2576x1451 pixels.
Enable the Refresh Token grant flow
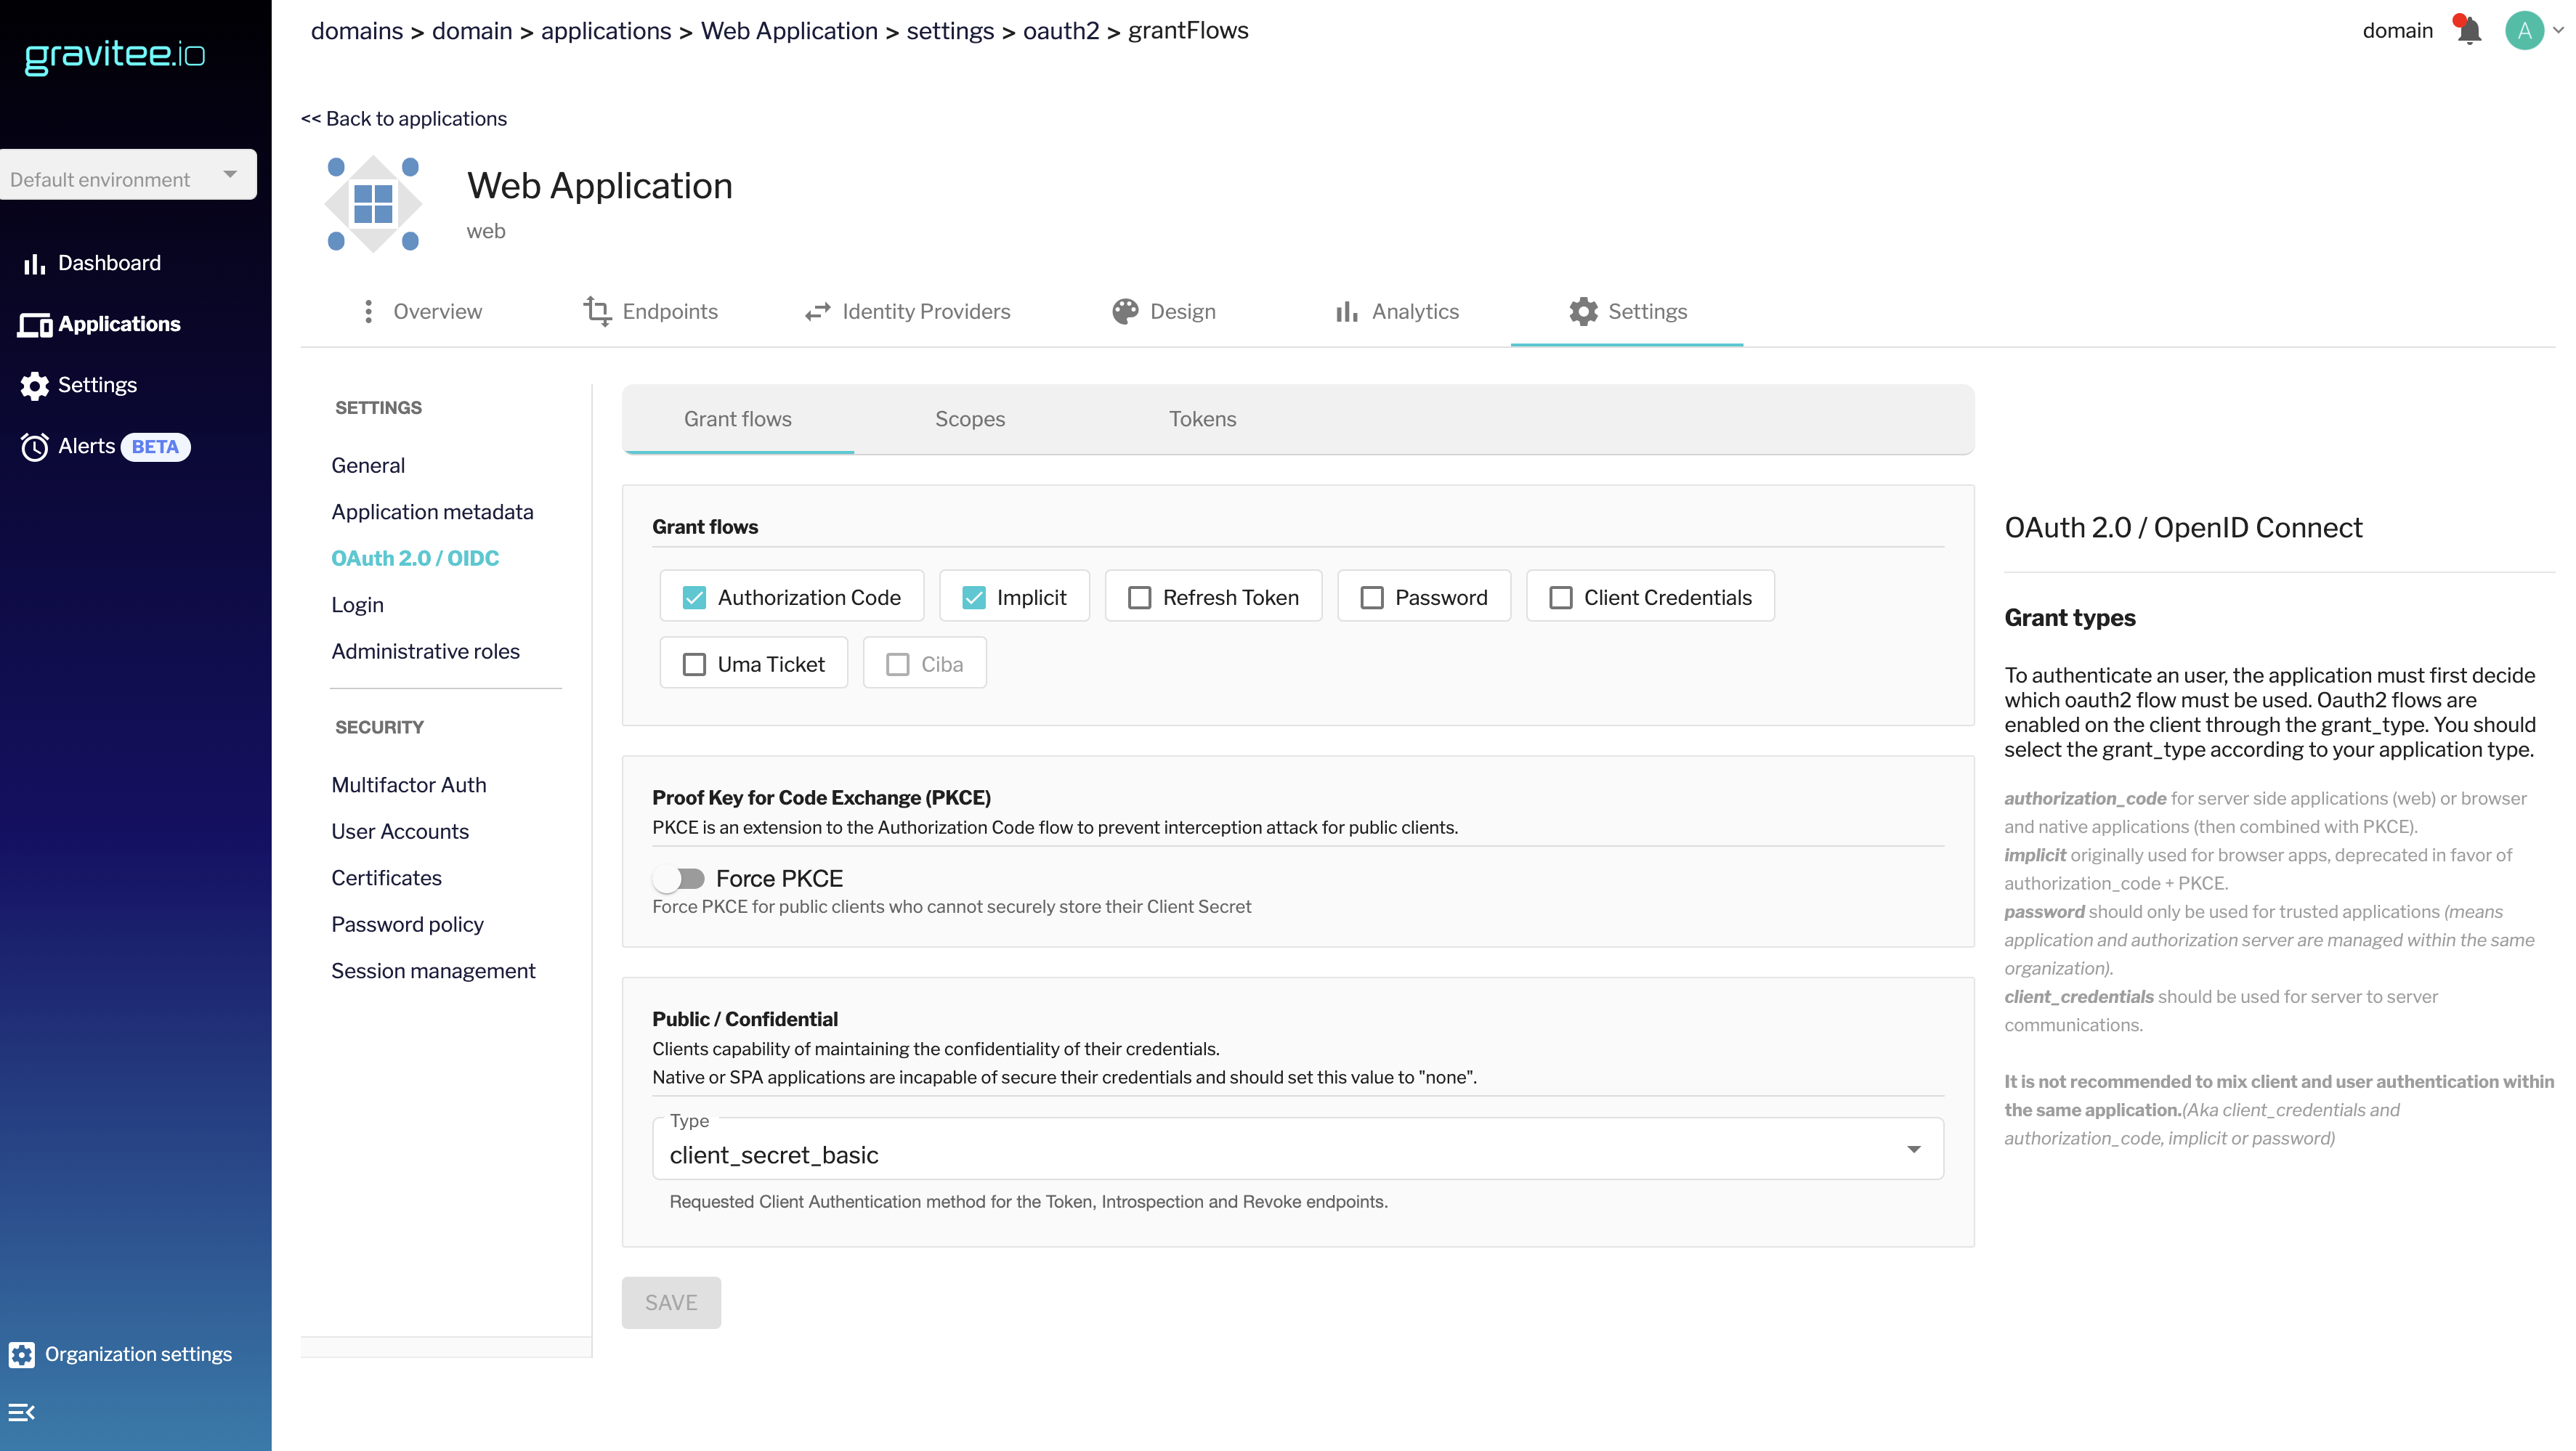tap(1139, 598)
